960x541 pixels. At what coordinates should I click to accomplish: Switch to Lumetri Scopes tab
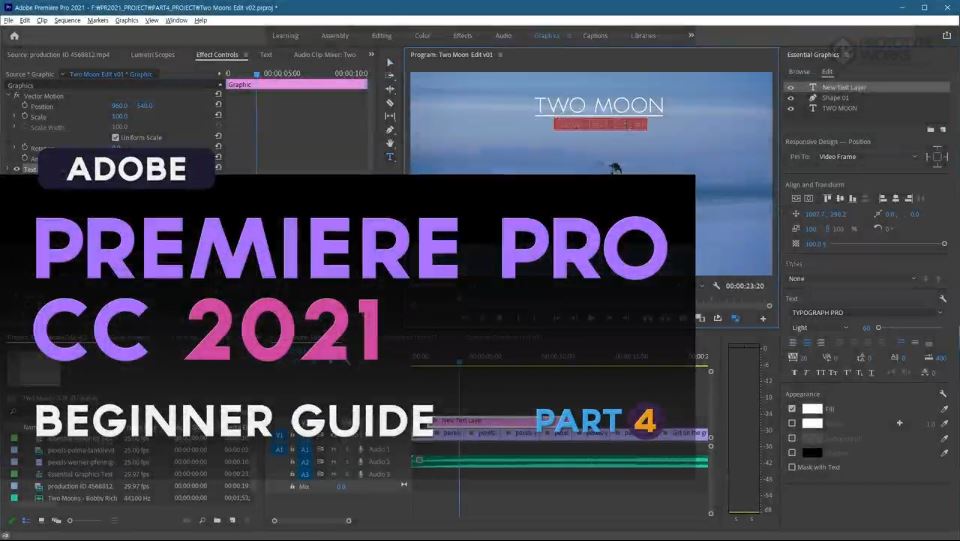coord(152,54)
